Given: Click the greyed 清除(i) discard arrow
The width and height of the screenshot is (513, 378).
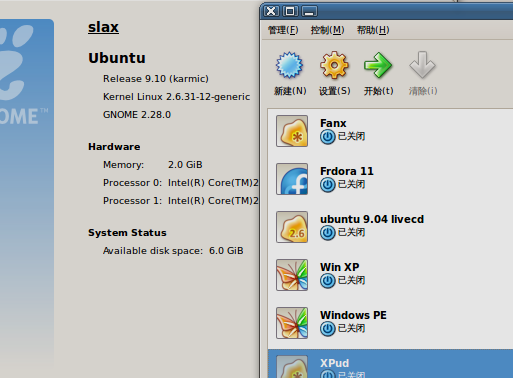Looking at the screenshot, I should [422, 65].
